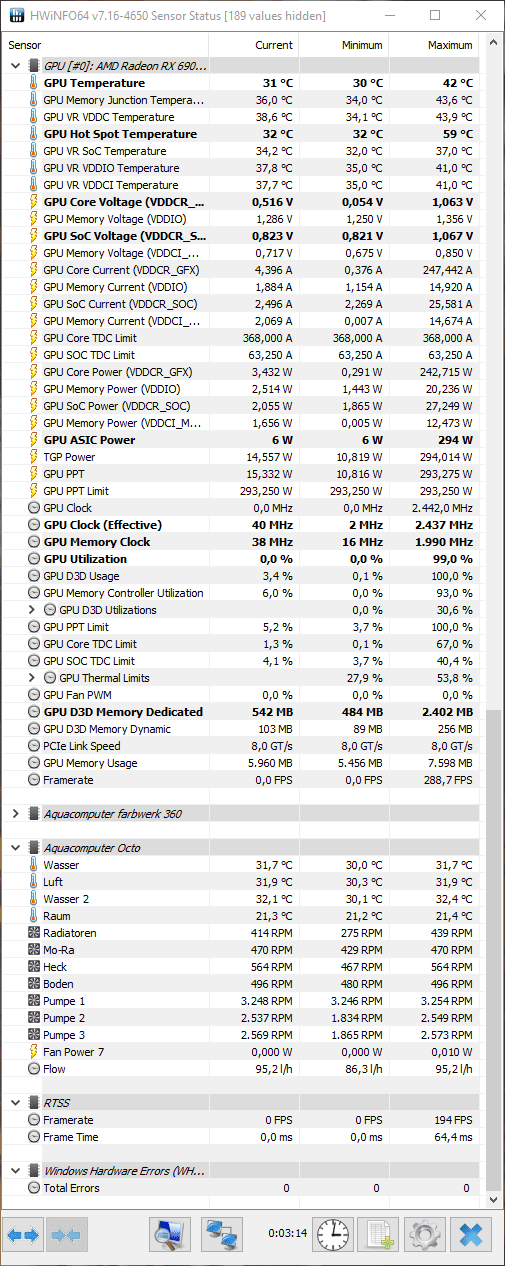
Task: Click the shrink-view arrows icon
Action: (67, 1235)
